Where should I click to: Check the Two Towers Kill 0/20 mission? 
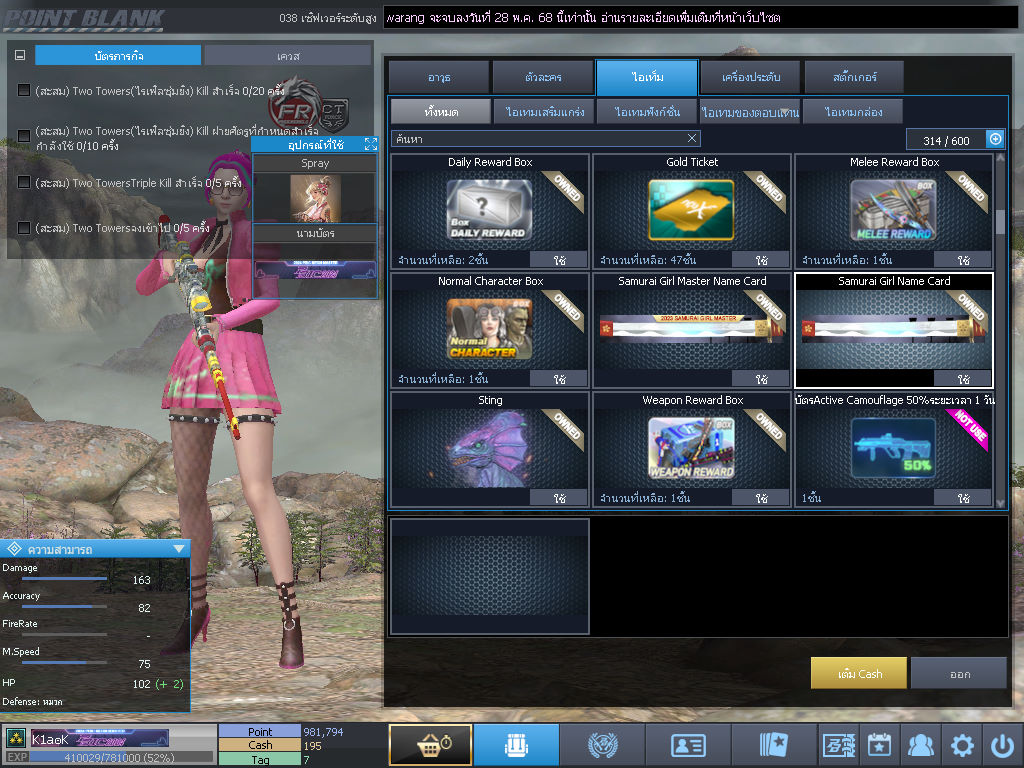(x=24, y=90)
